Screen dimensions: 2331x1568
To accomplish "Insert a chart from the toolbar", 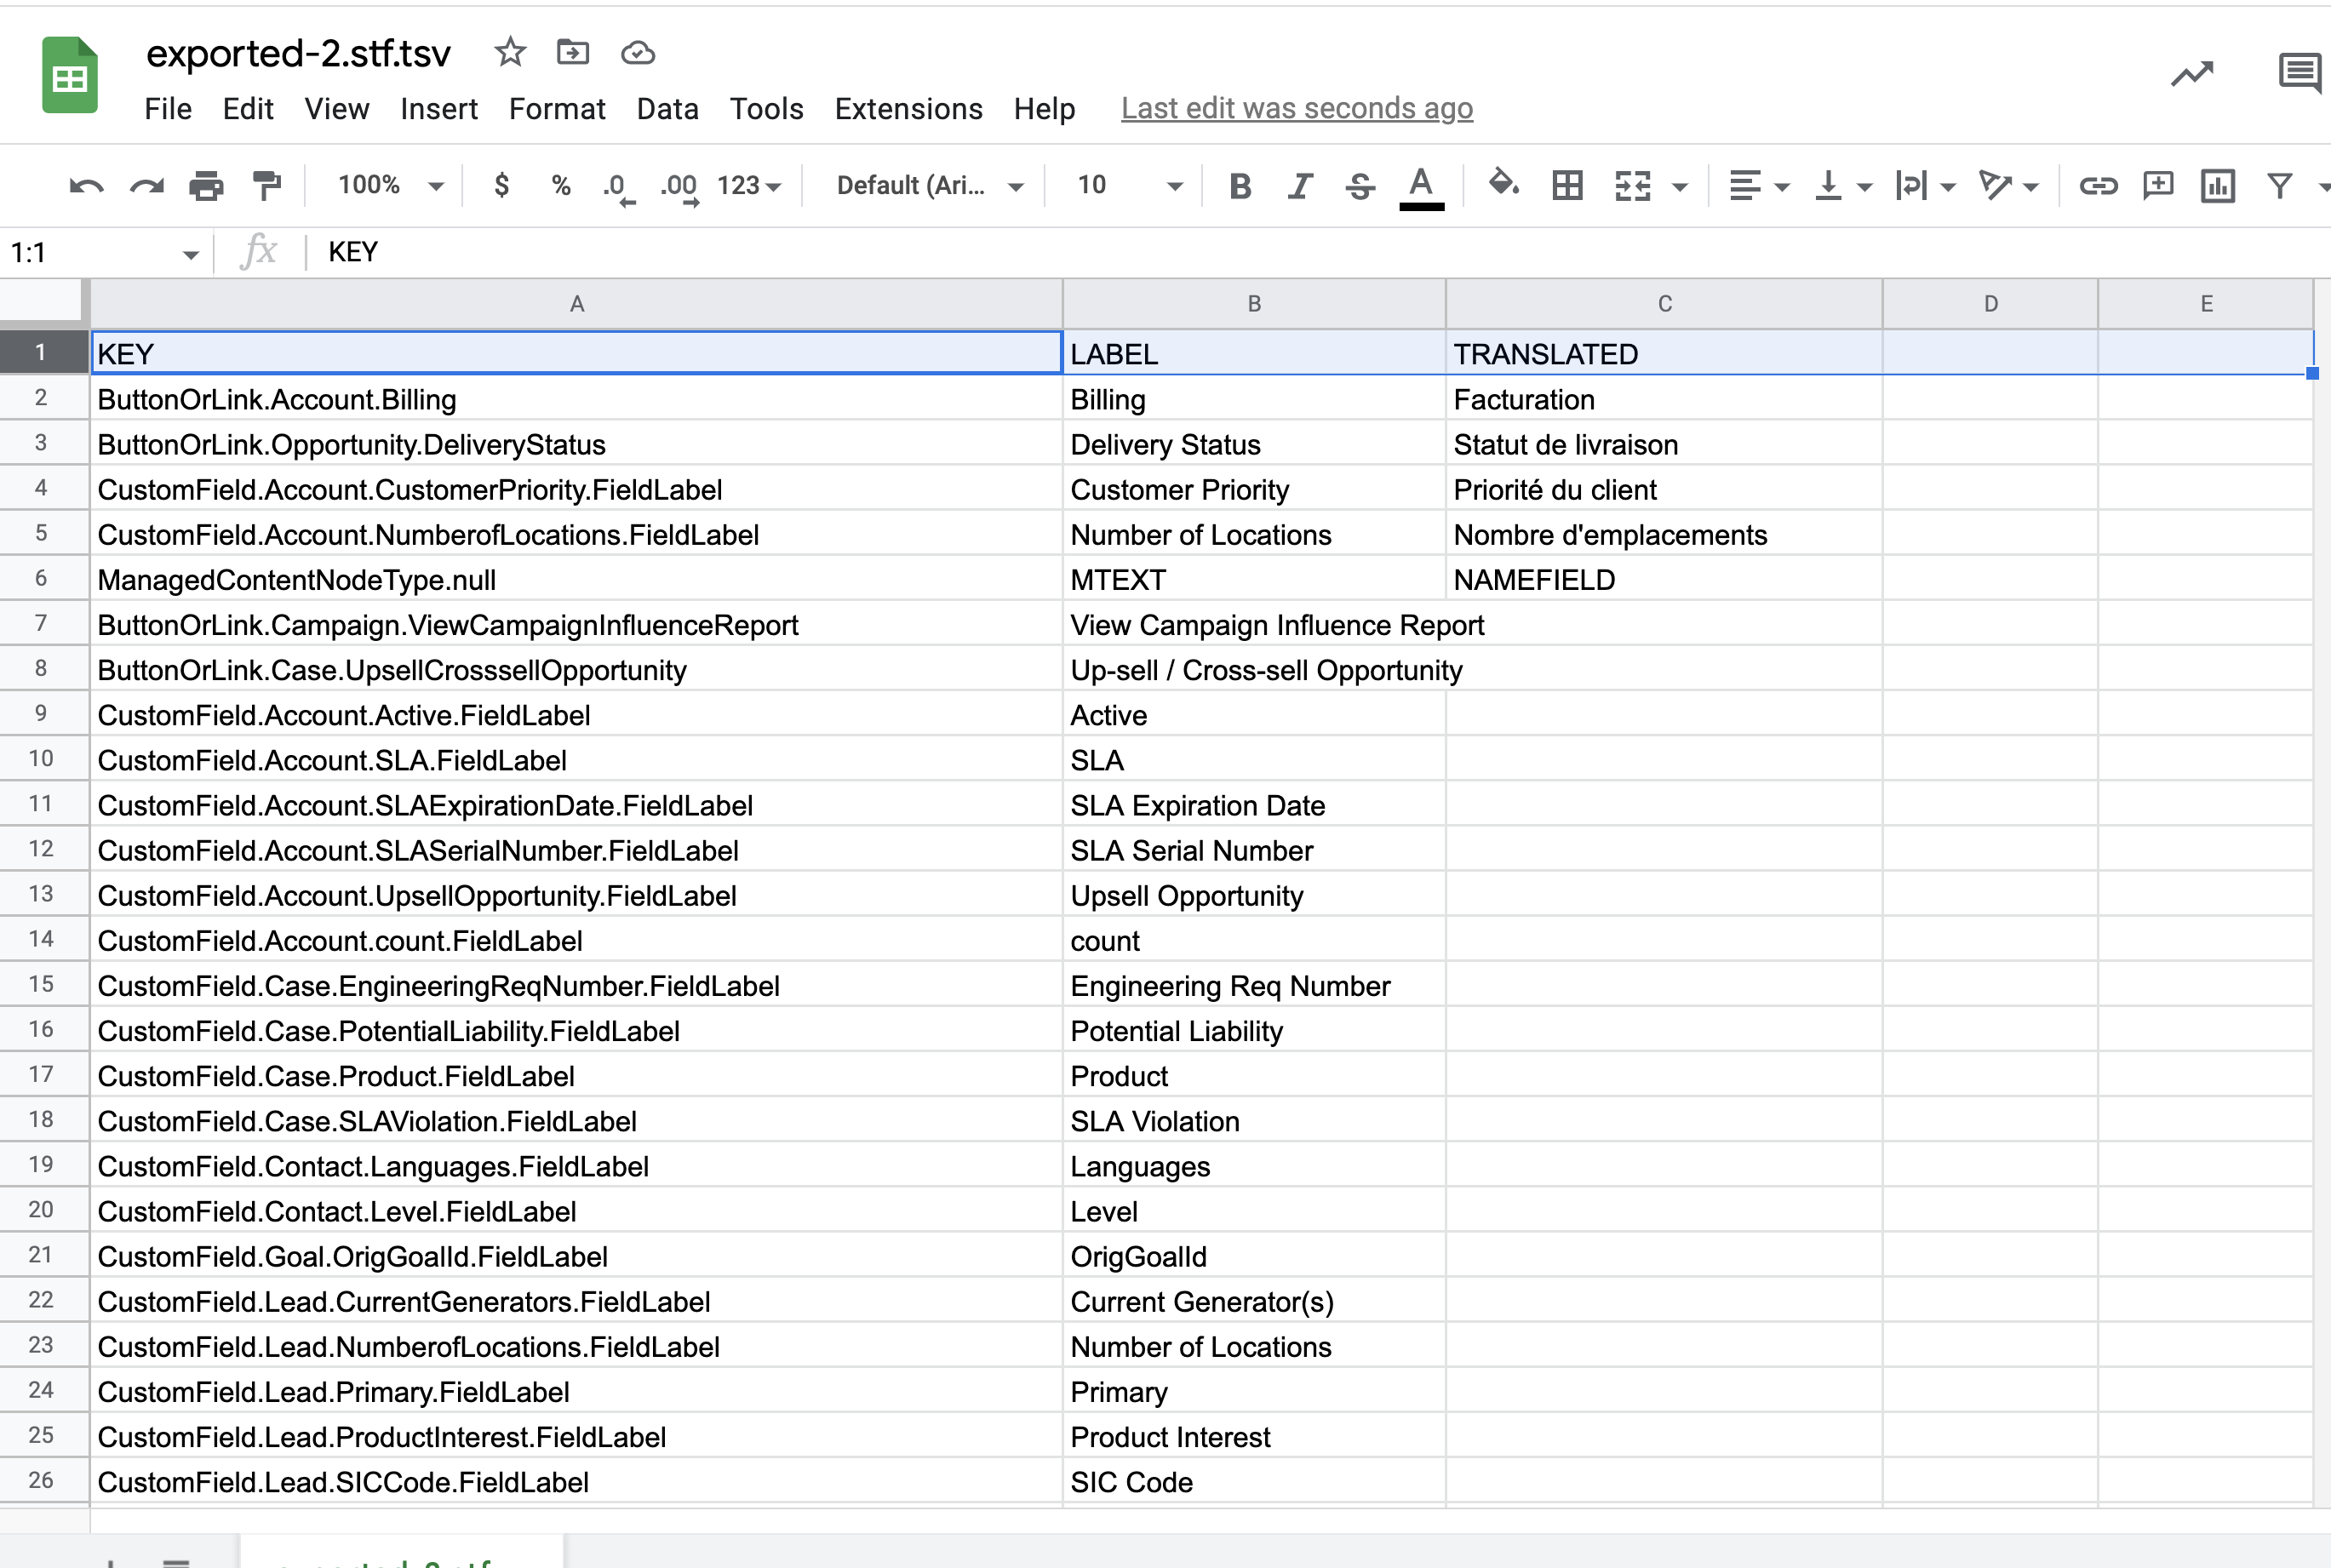I will (x=2217, y=186).
